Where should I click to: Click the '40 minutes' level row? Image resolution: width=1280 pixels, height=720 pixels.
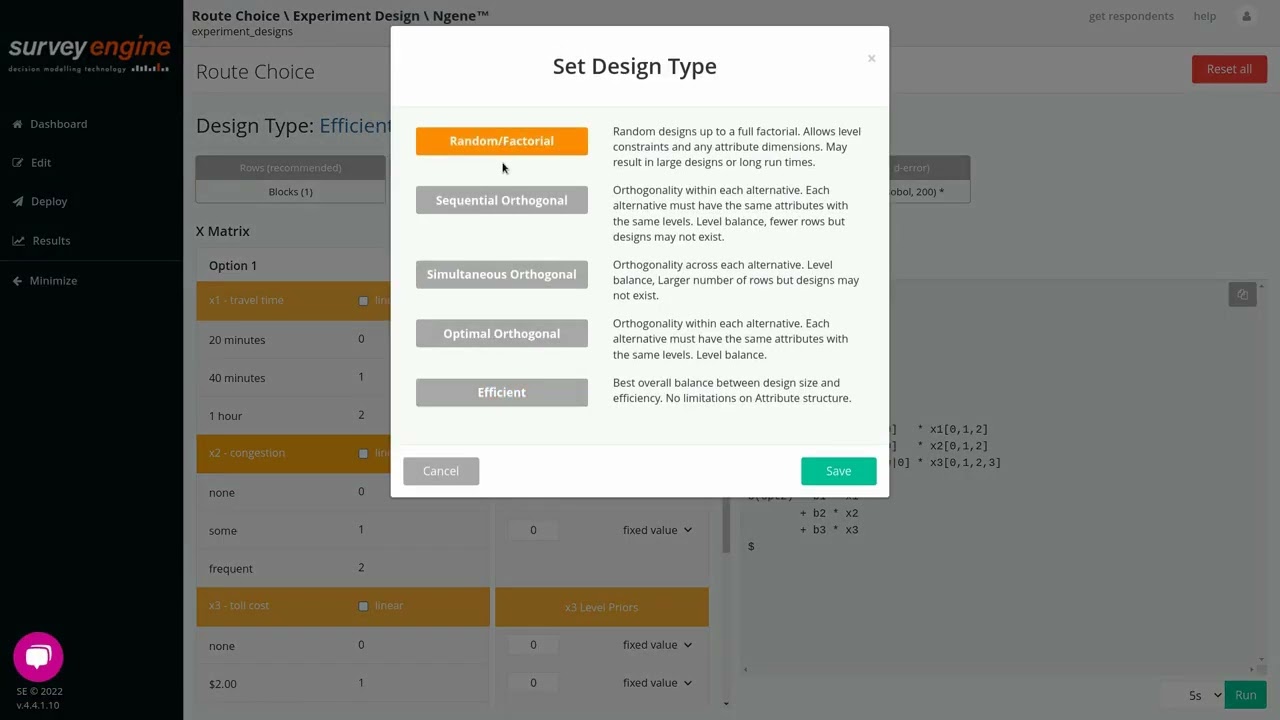pyautogui.click(x=343, y=377)
